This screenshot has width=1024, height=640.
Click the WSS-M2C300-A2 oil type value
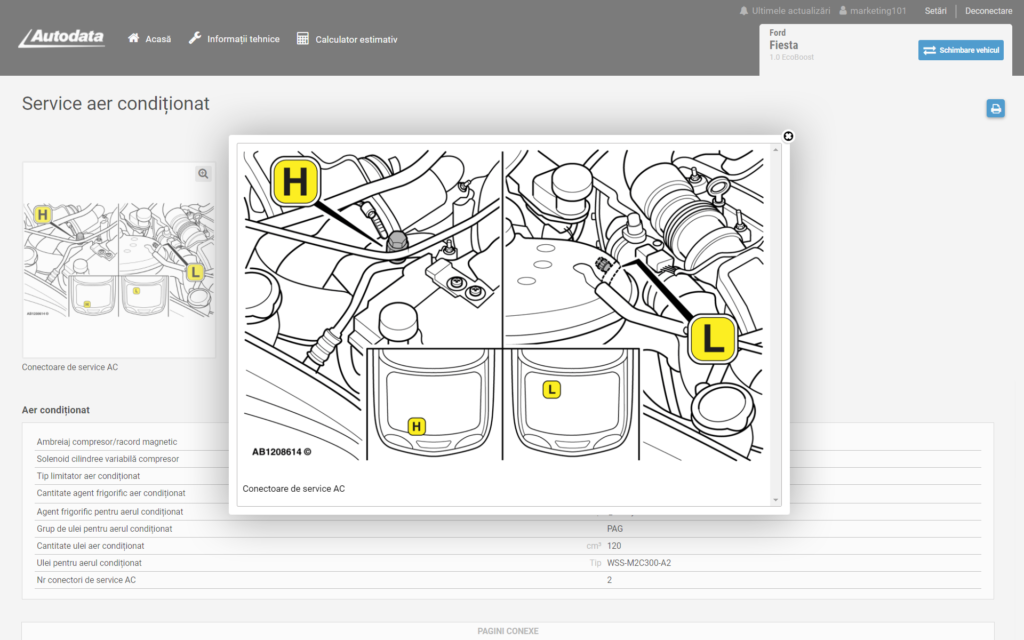638,563
